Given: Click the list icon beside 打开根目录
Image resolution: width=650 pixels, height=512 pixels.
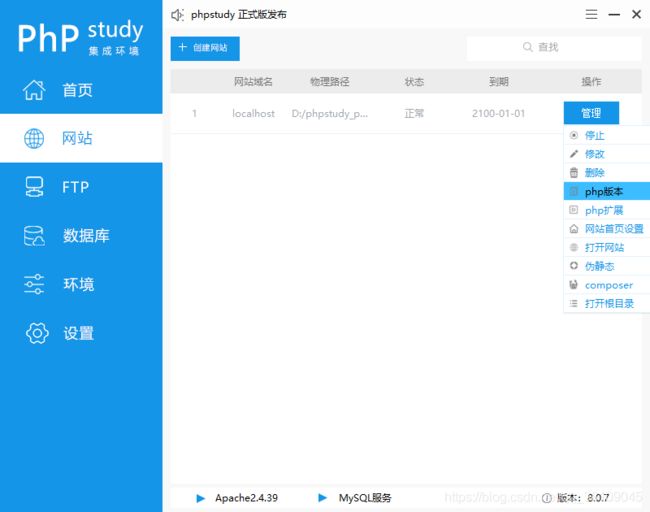Looking at the screenshot, I should point(574,303).
